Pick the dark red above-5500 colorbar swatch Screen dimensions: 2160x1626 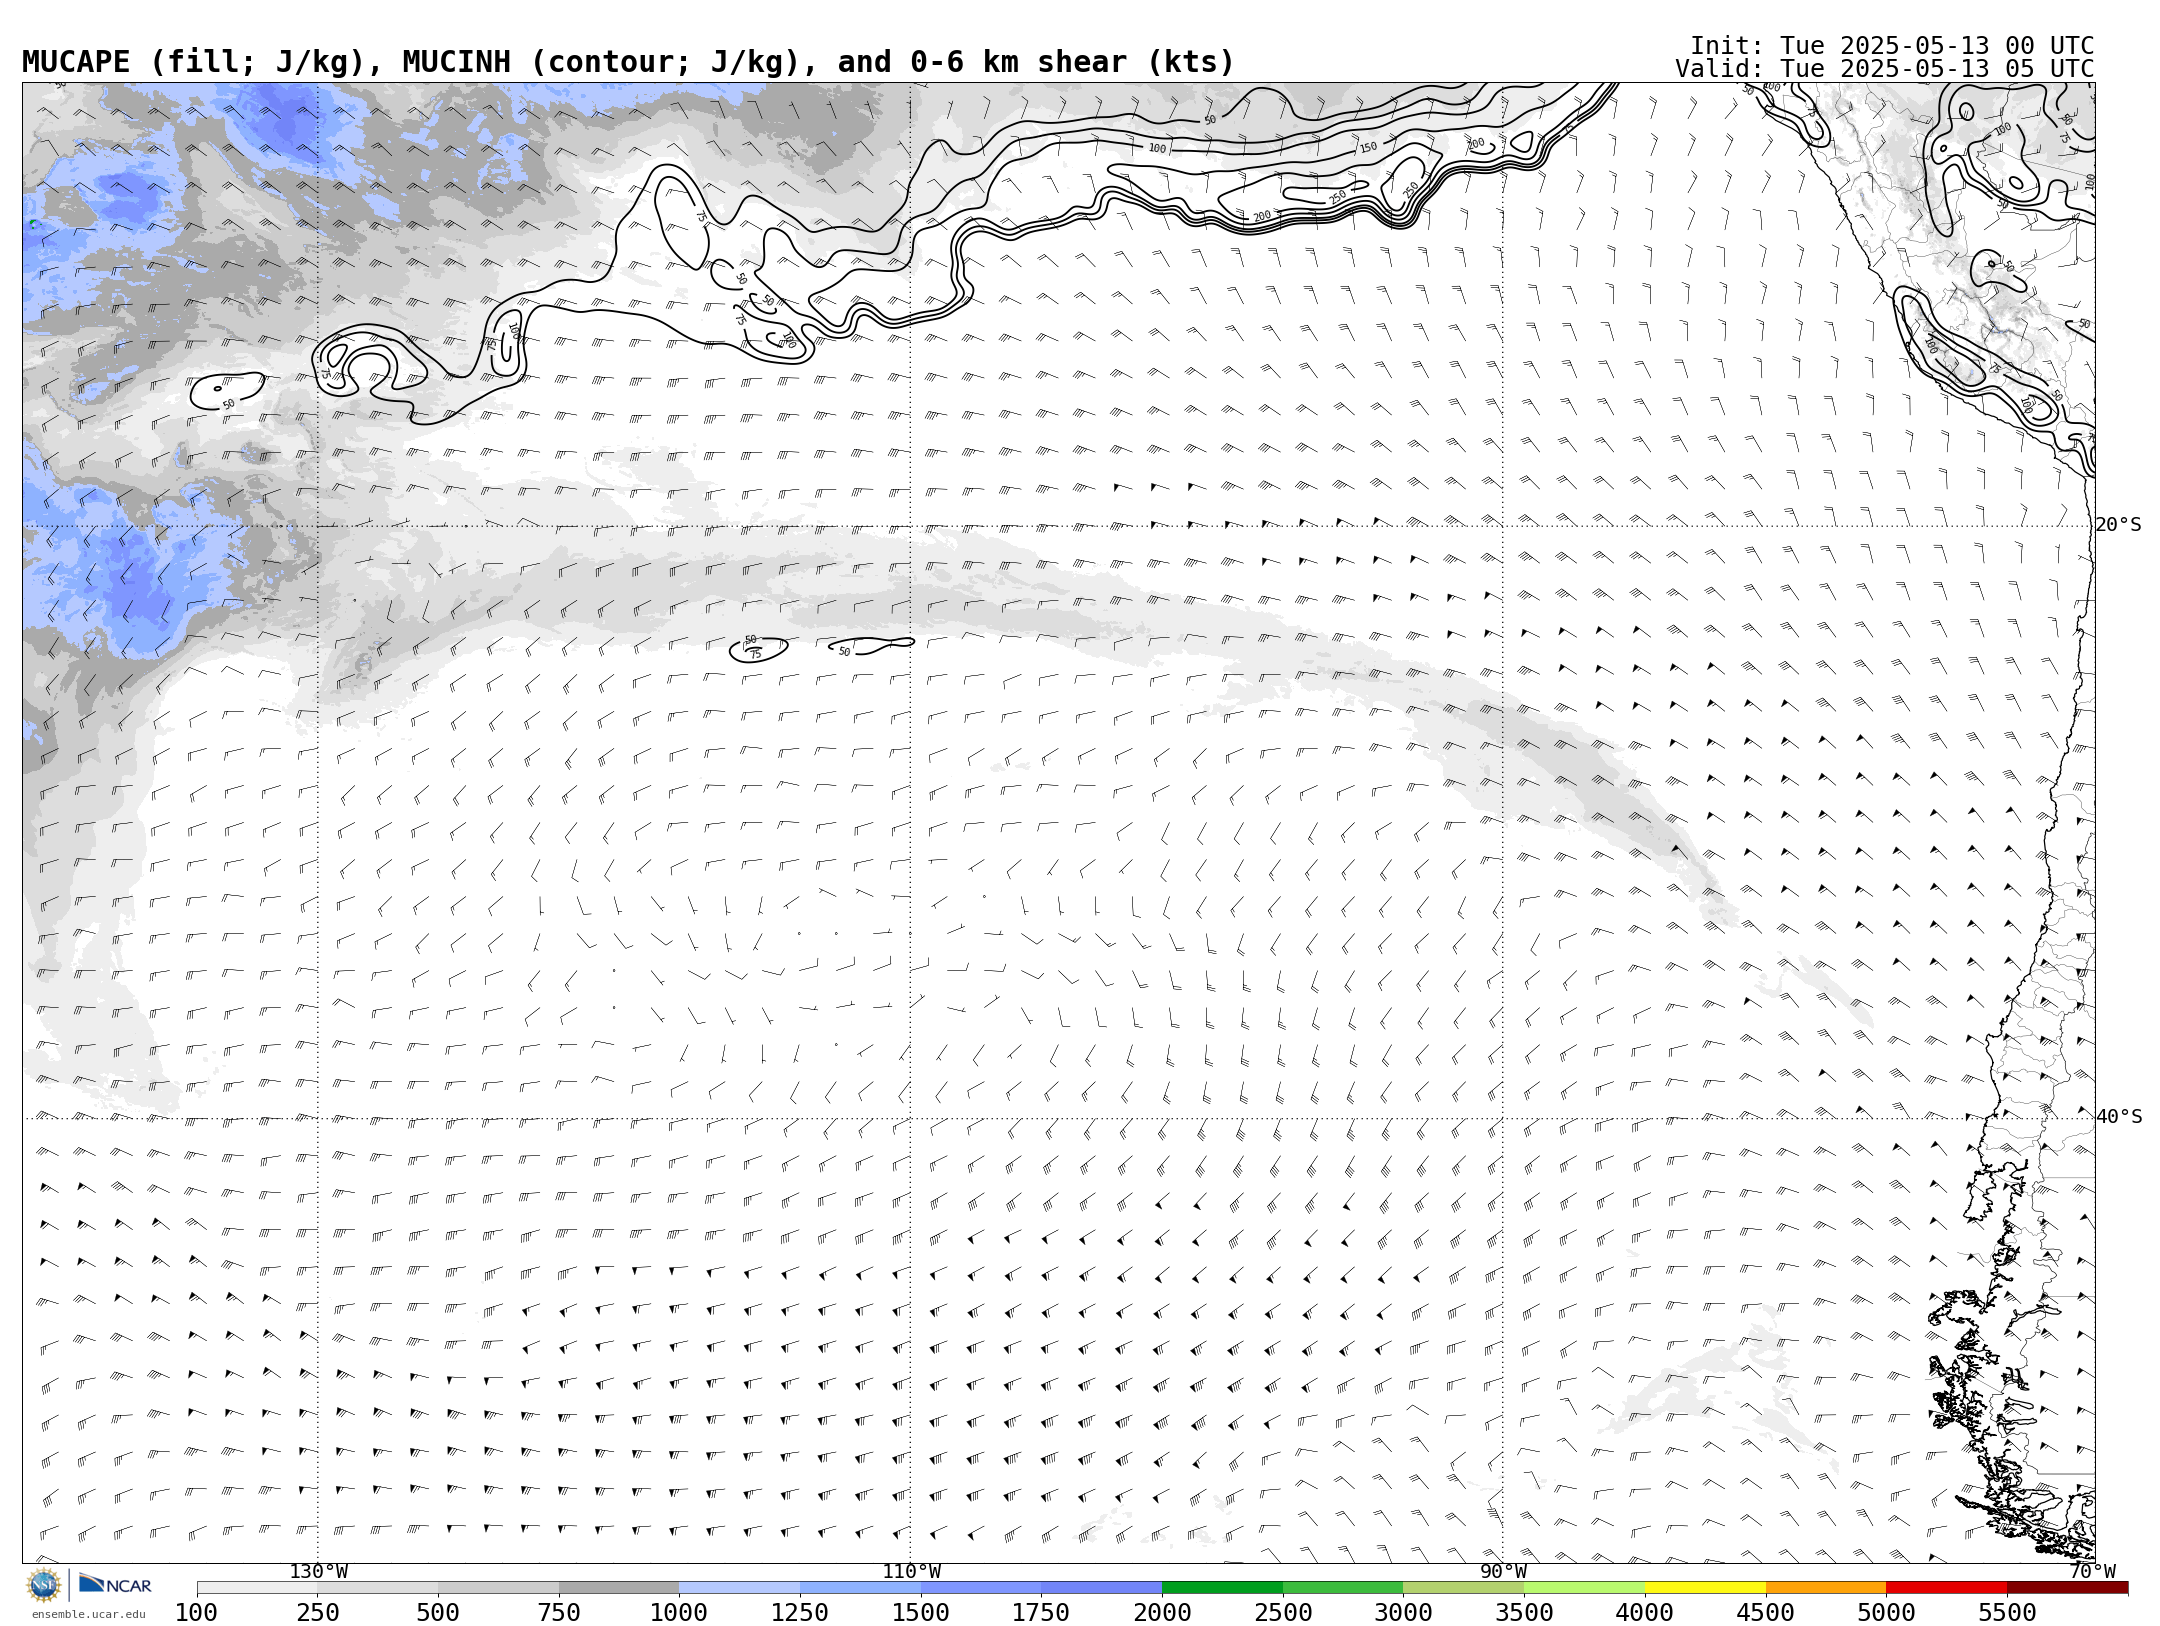pos(2068,1588)
